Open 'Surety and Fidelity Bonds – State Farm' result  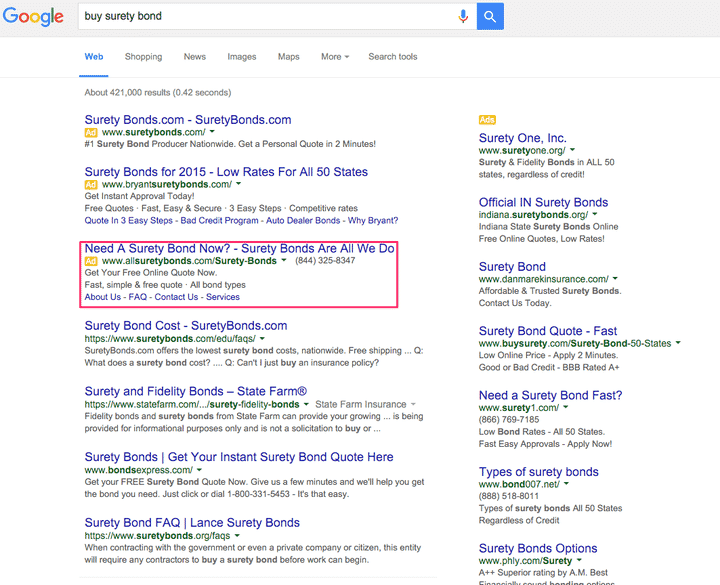pos(196,391)
